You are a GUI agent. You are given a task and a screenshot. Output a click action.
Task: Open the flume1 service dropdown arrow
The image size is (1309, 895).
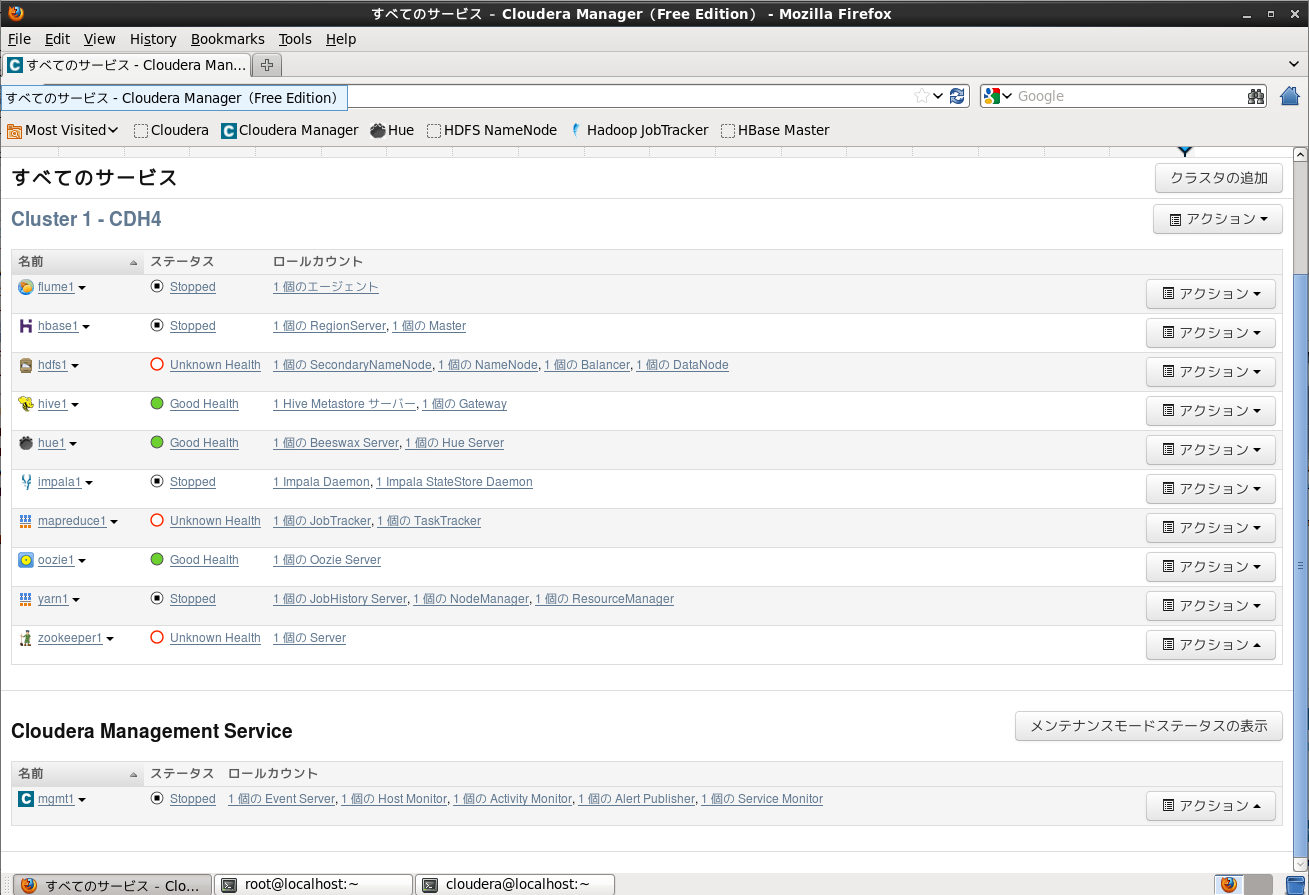pos(82,288)
